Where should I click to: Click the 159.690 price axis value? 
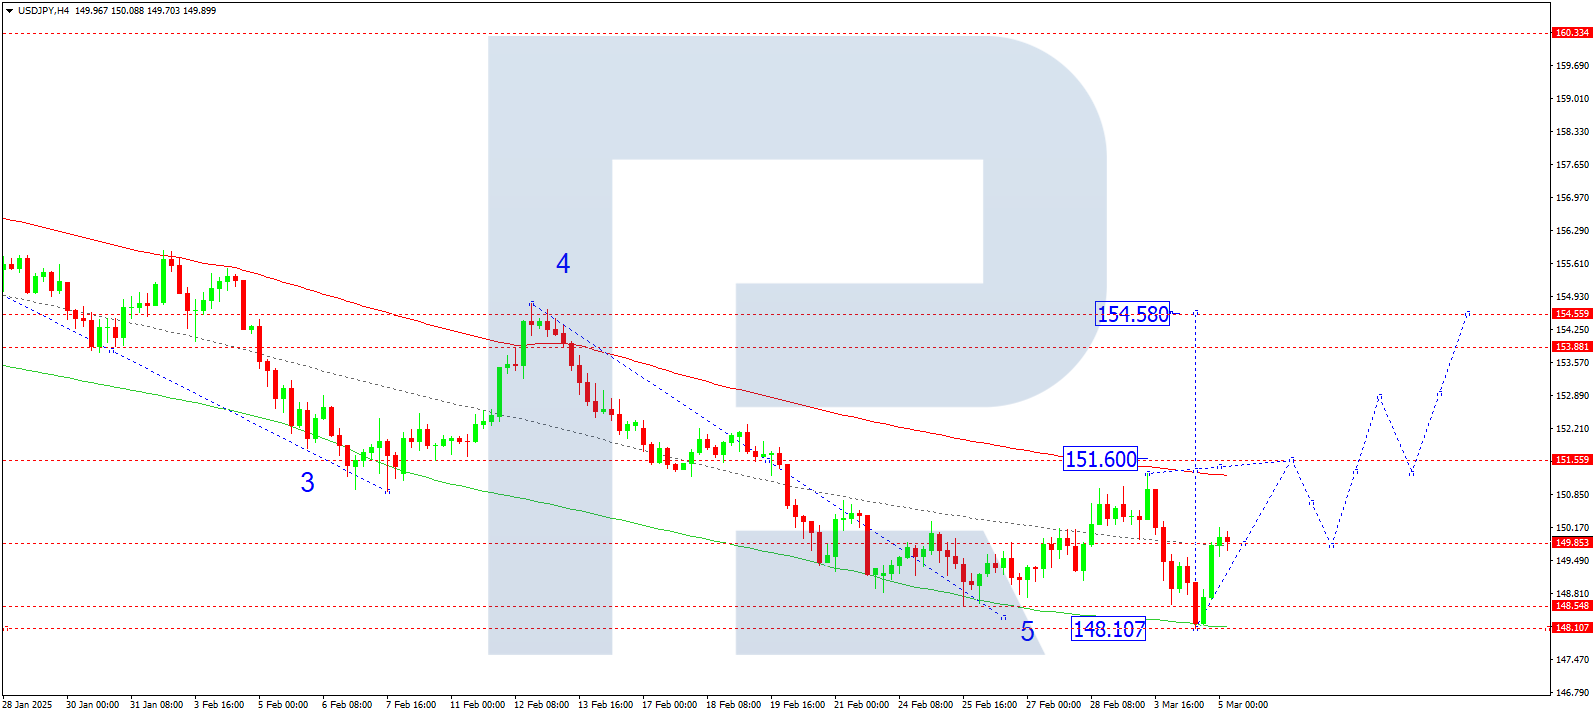coord(1572,66)
